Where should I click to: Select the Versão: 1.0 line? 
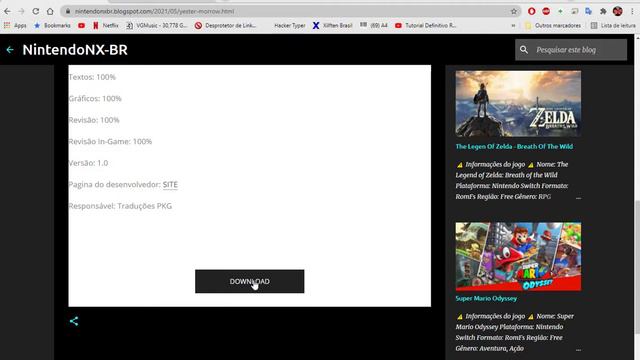[x=89, y=163]
